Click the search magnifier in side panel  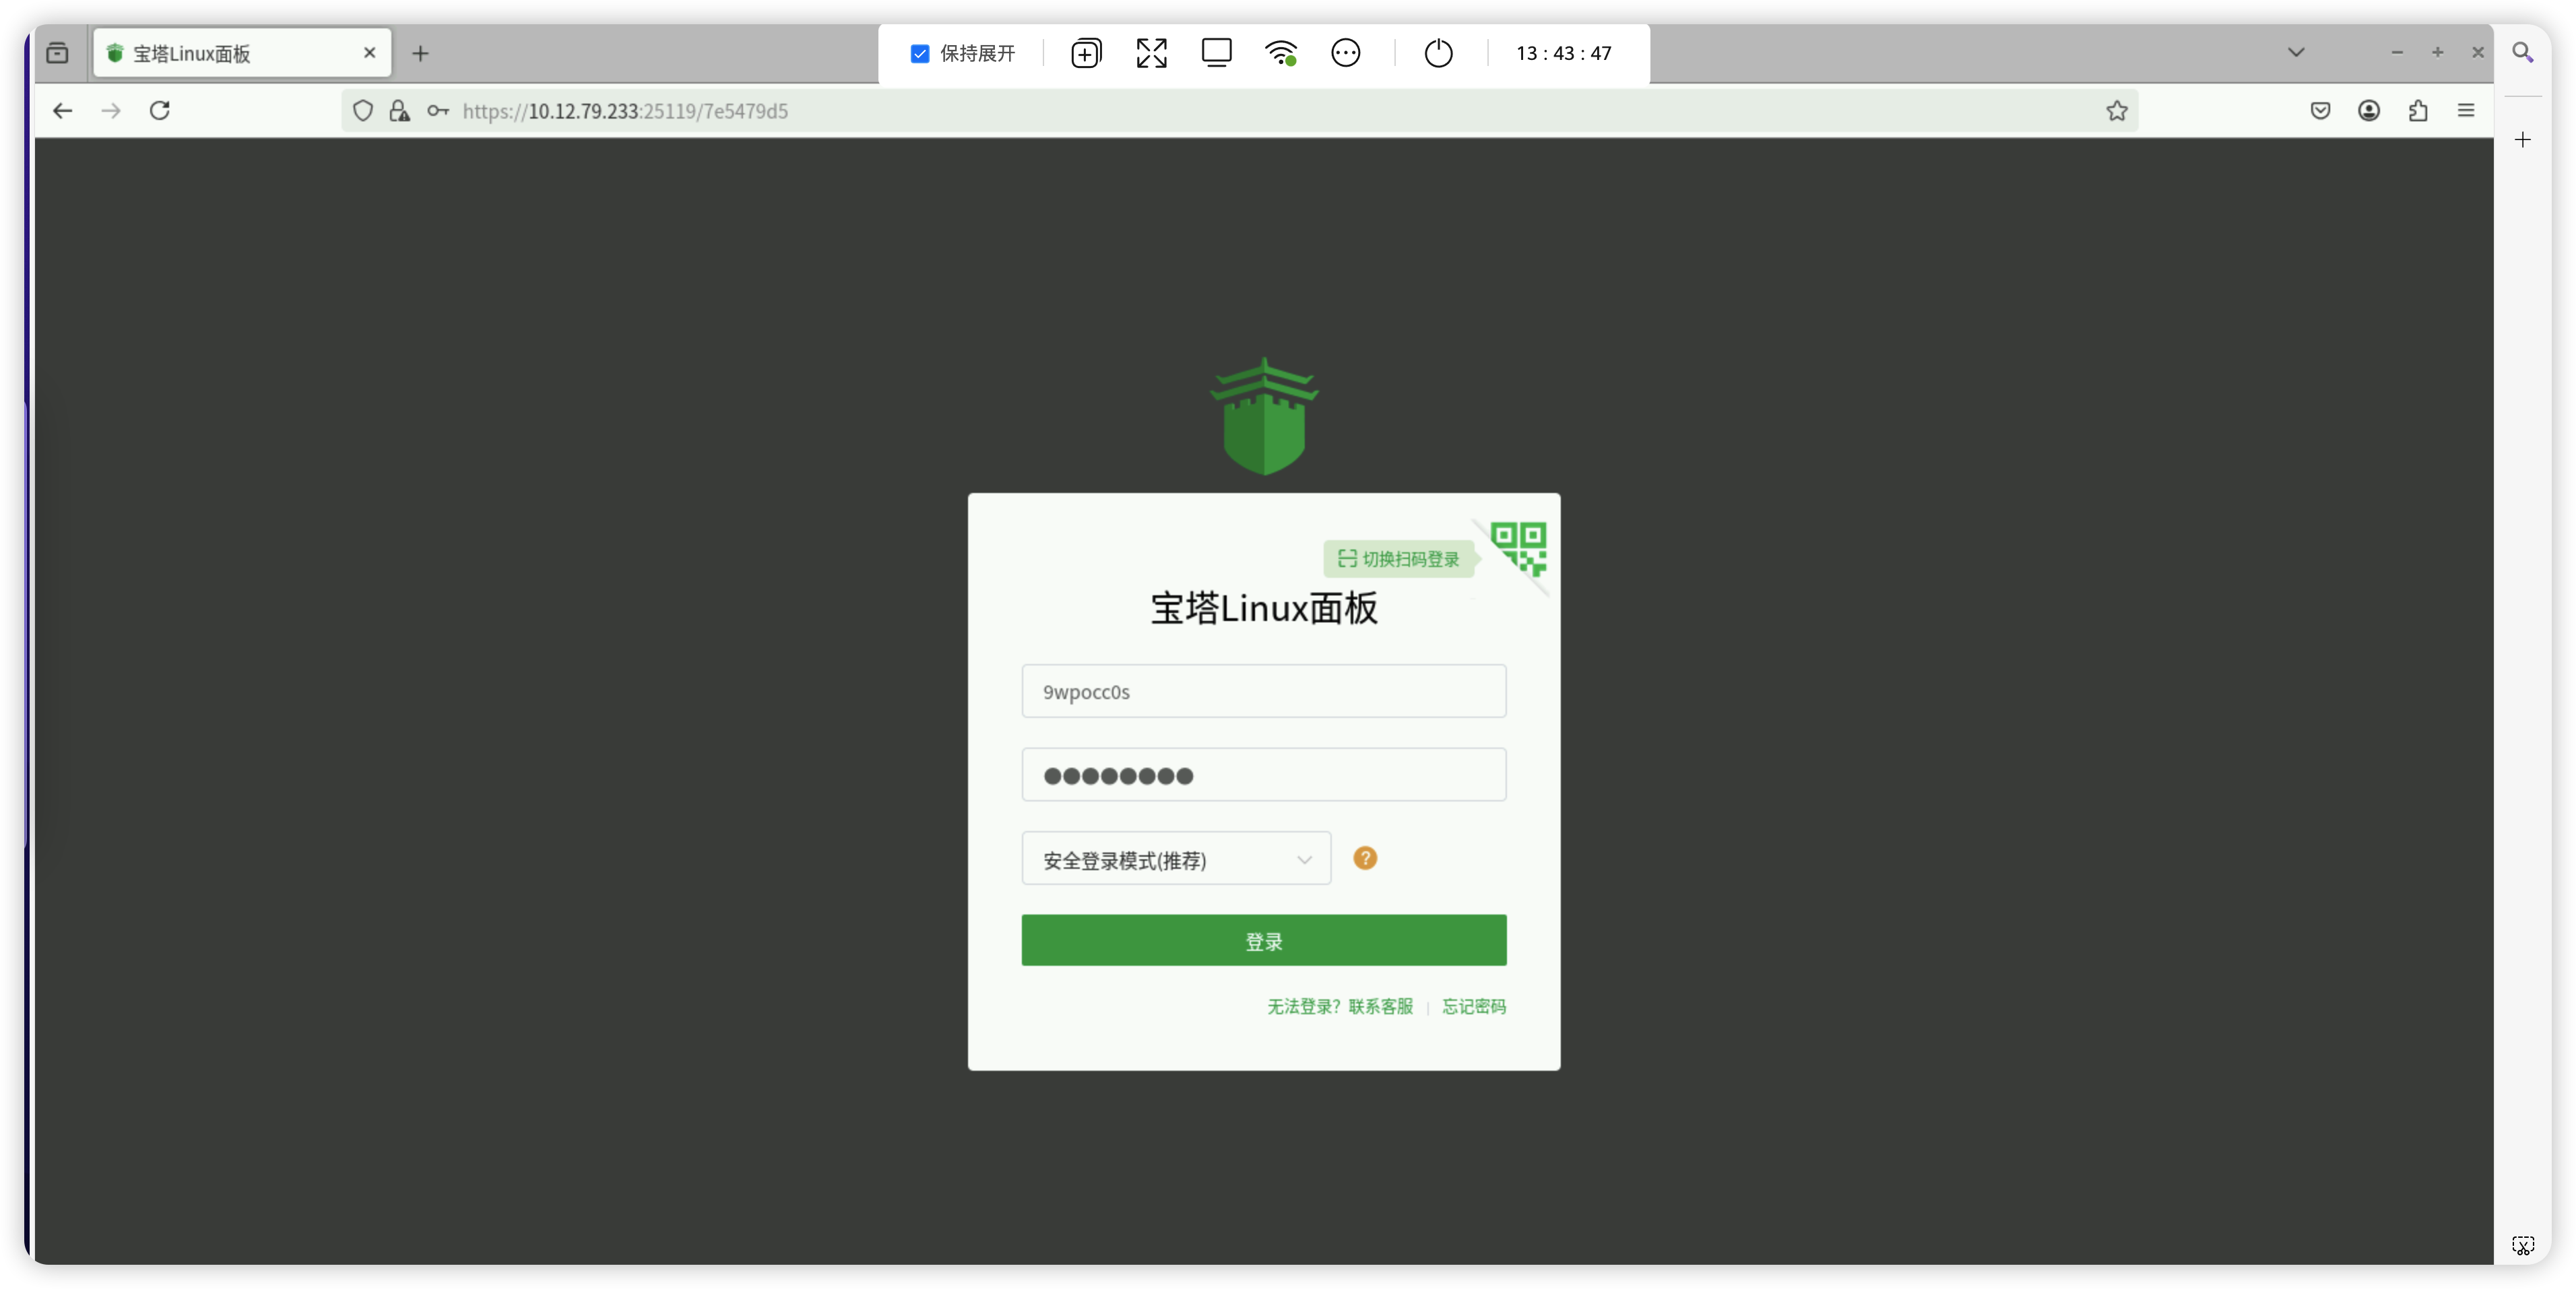(x=2523, y=52)
